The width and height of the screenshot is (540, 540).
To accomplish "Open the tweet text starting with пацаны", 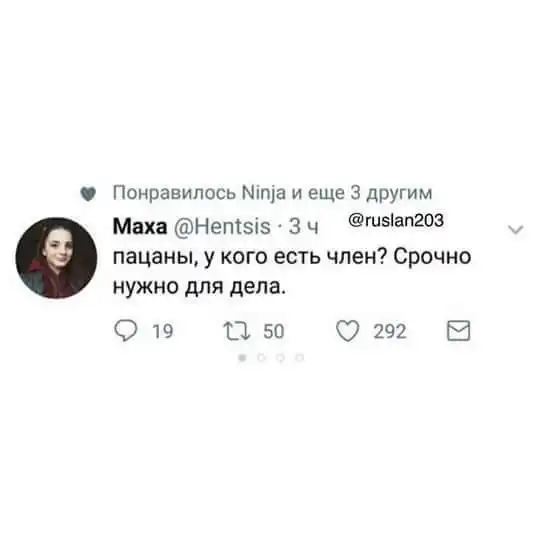I will pos(292,272).
